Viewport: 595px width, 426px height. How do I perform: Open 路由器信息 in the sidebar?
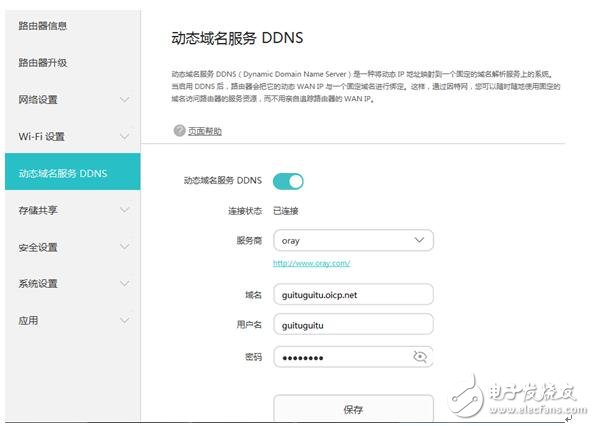tap(42, 26)
